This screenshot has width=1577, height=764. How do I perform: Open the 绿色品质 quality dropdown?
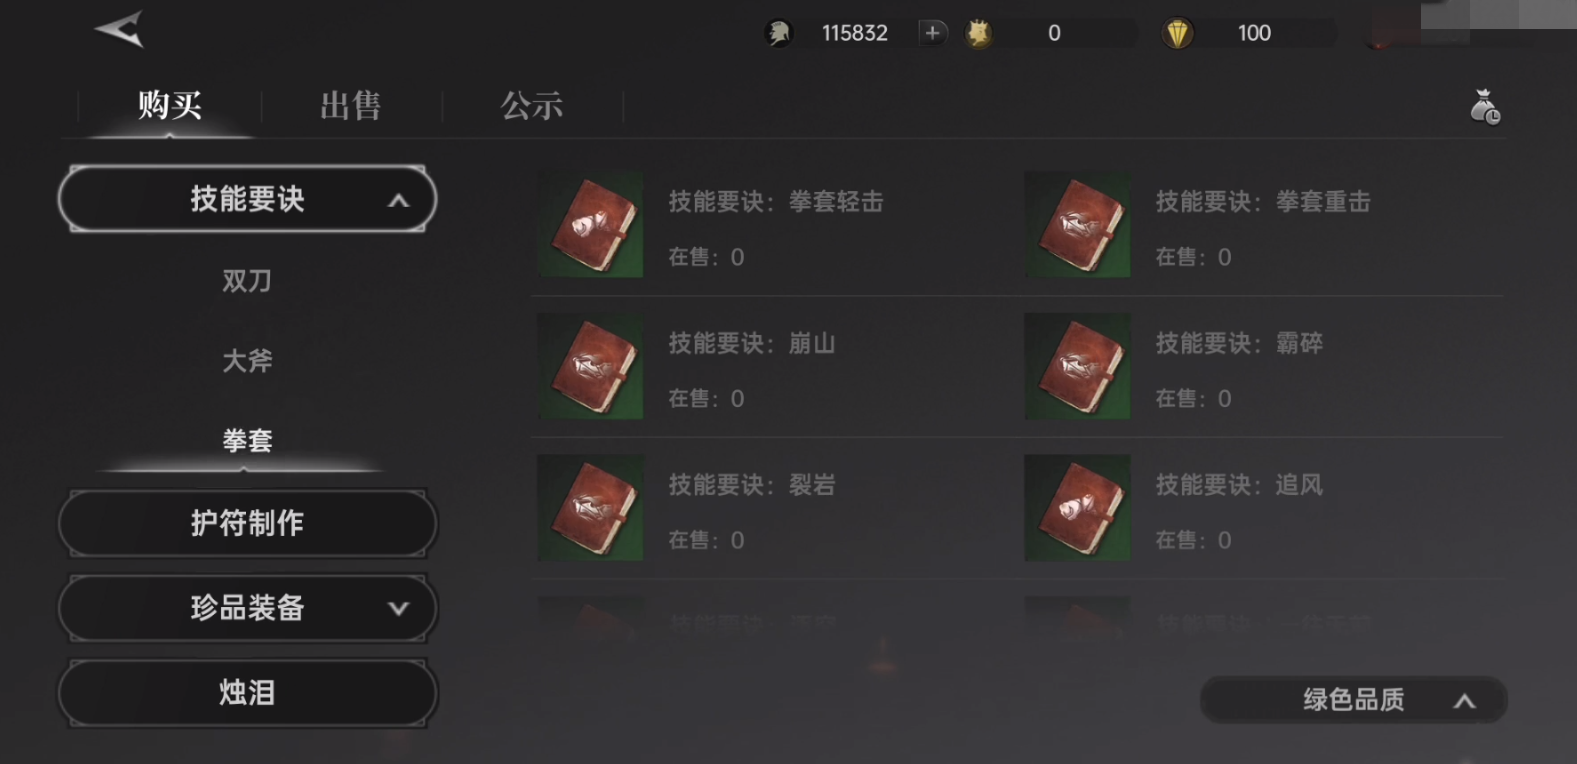click(x=1353, y=700)
